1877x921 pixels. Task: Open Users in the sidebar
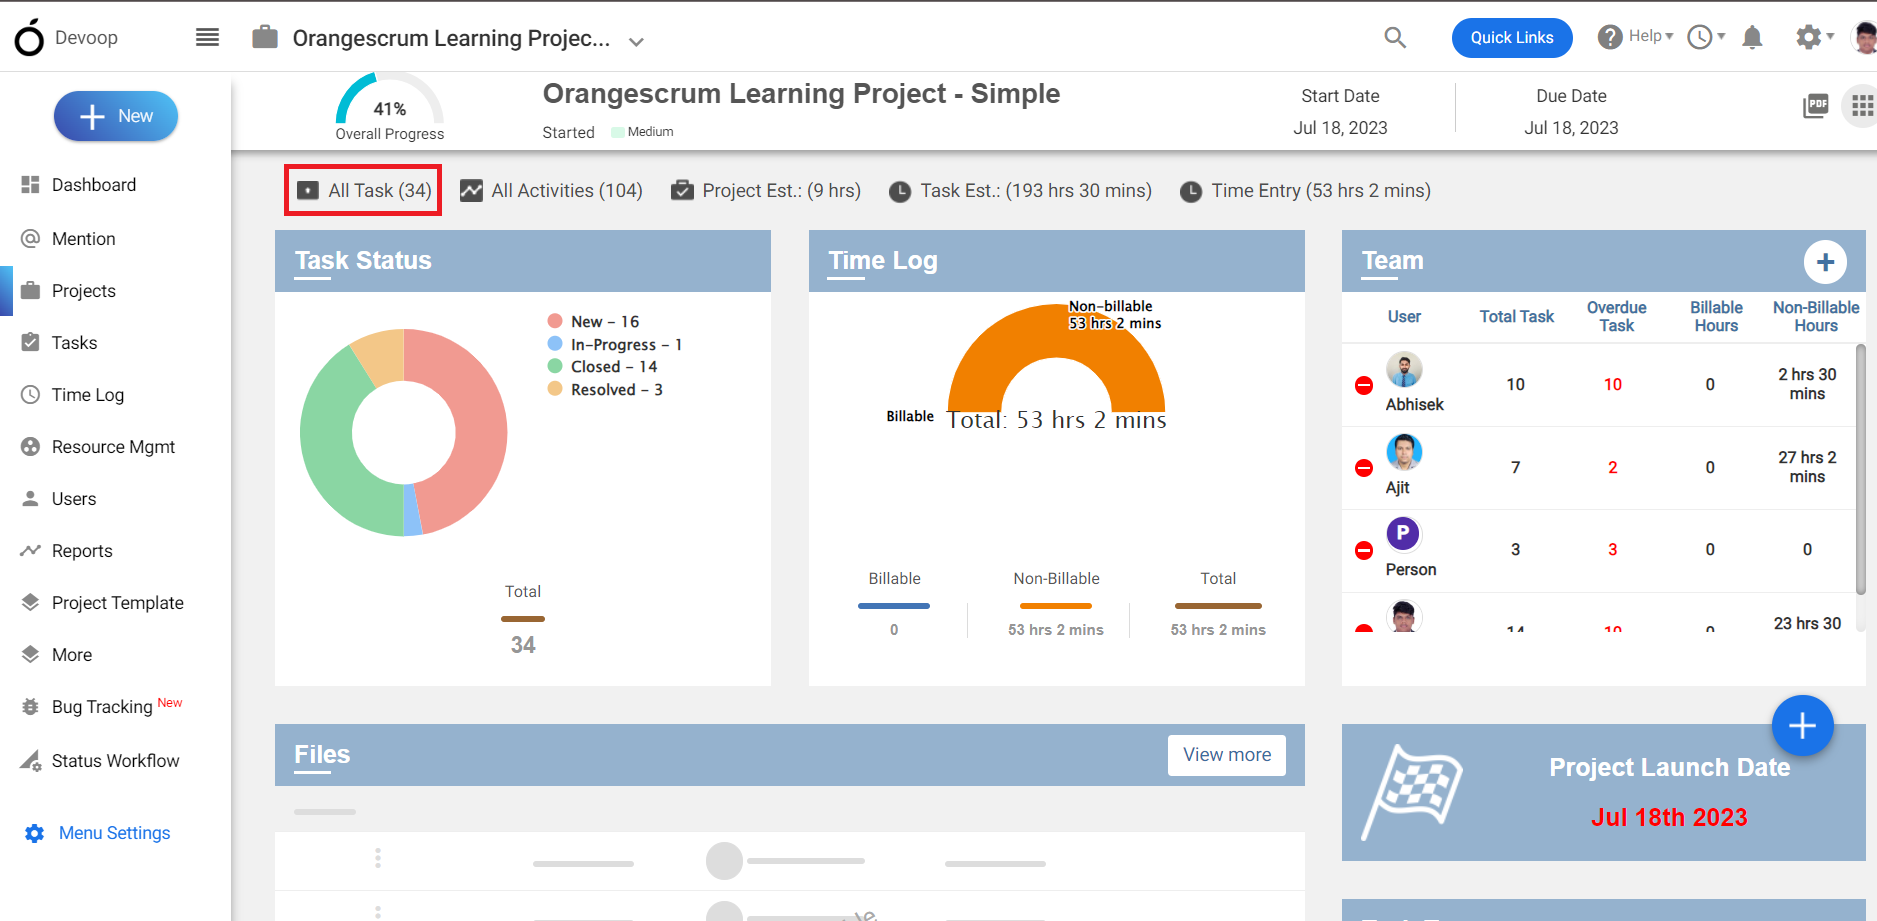coord(74,499)
